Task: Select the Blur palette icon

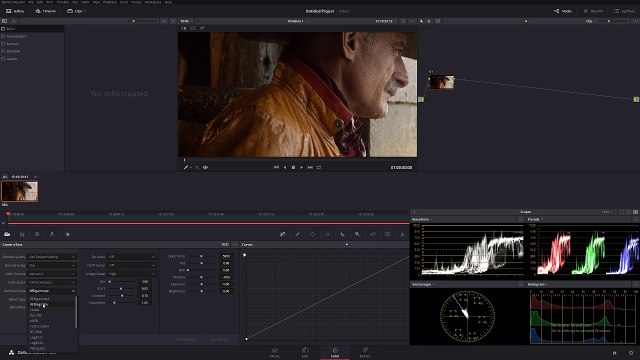Action: 342,234
